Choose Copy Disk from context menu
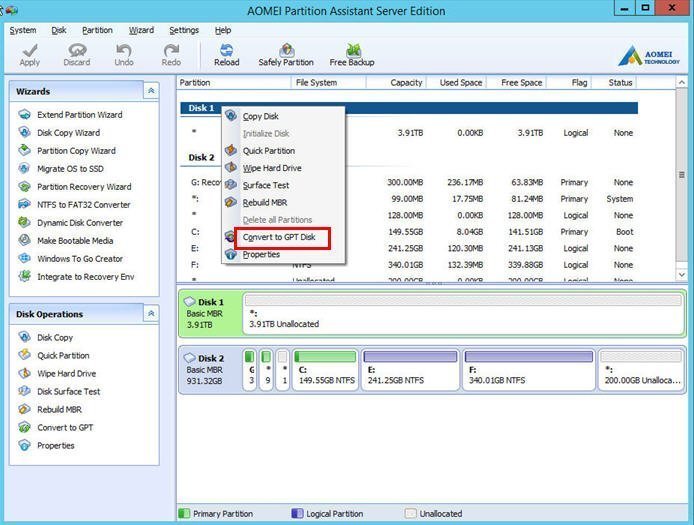 pyautogui.click(x=283, y=116)
